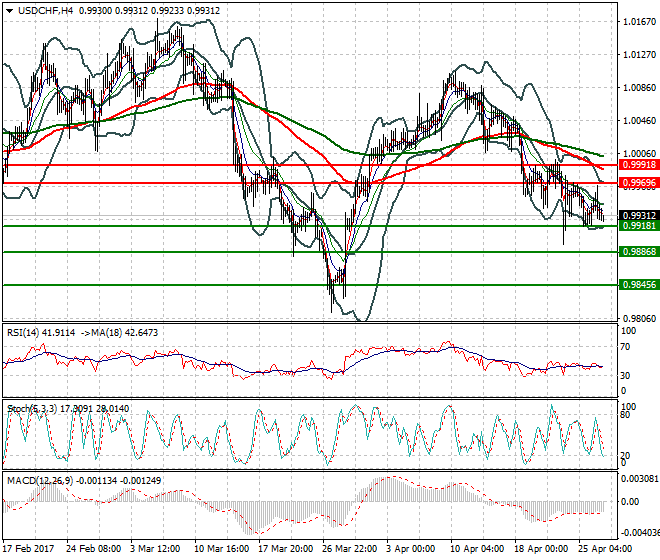660x560 pixels.
Task: Select the 0.99918 red resistance level label
Action: pos(639,165)
